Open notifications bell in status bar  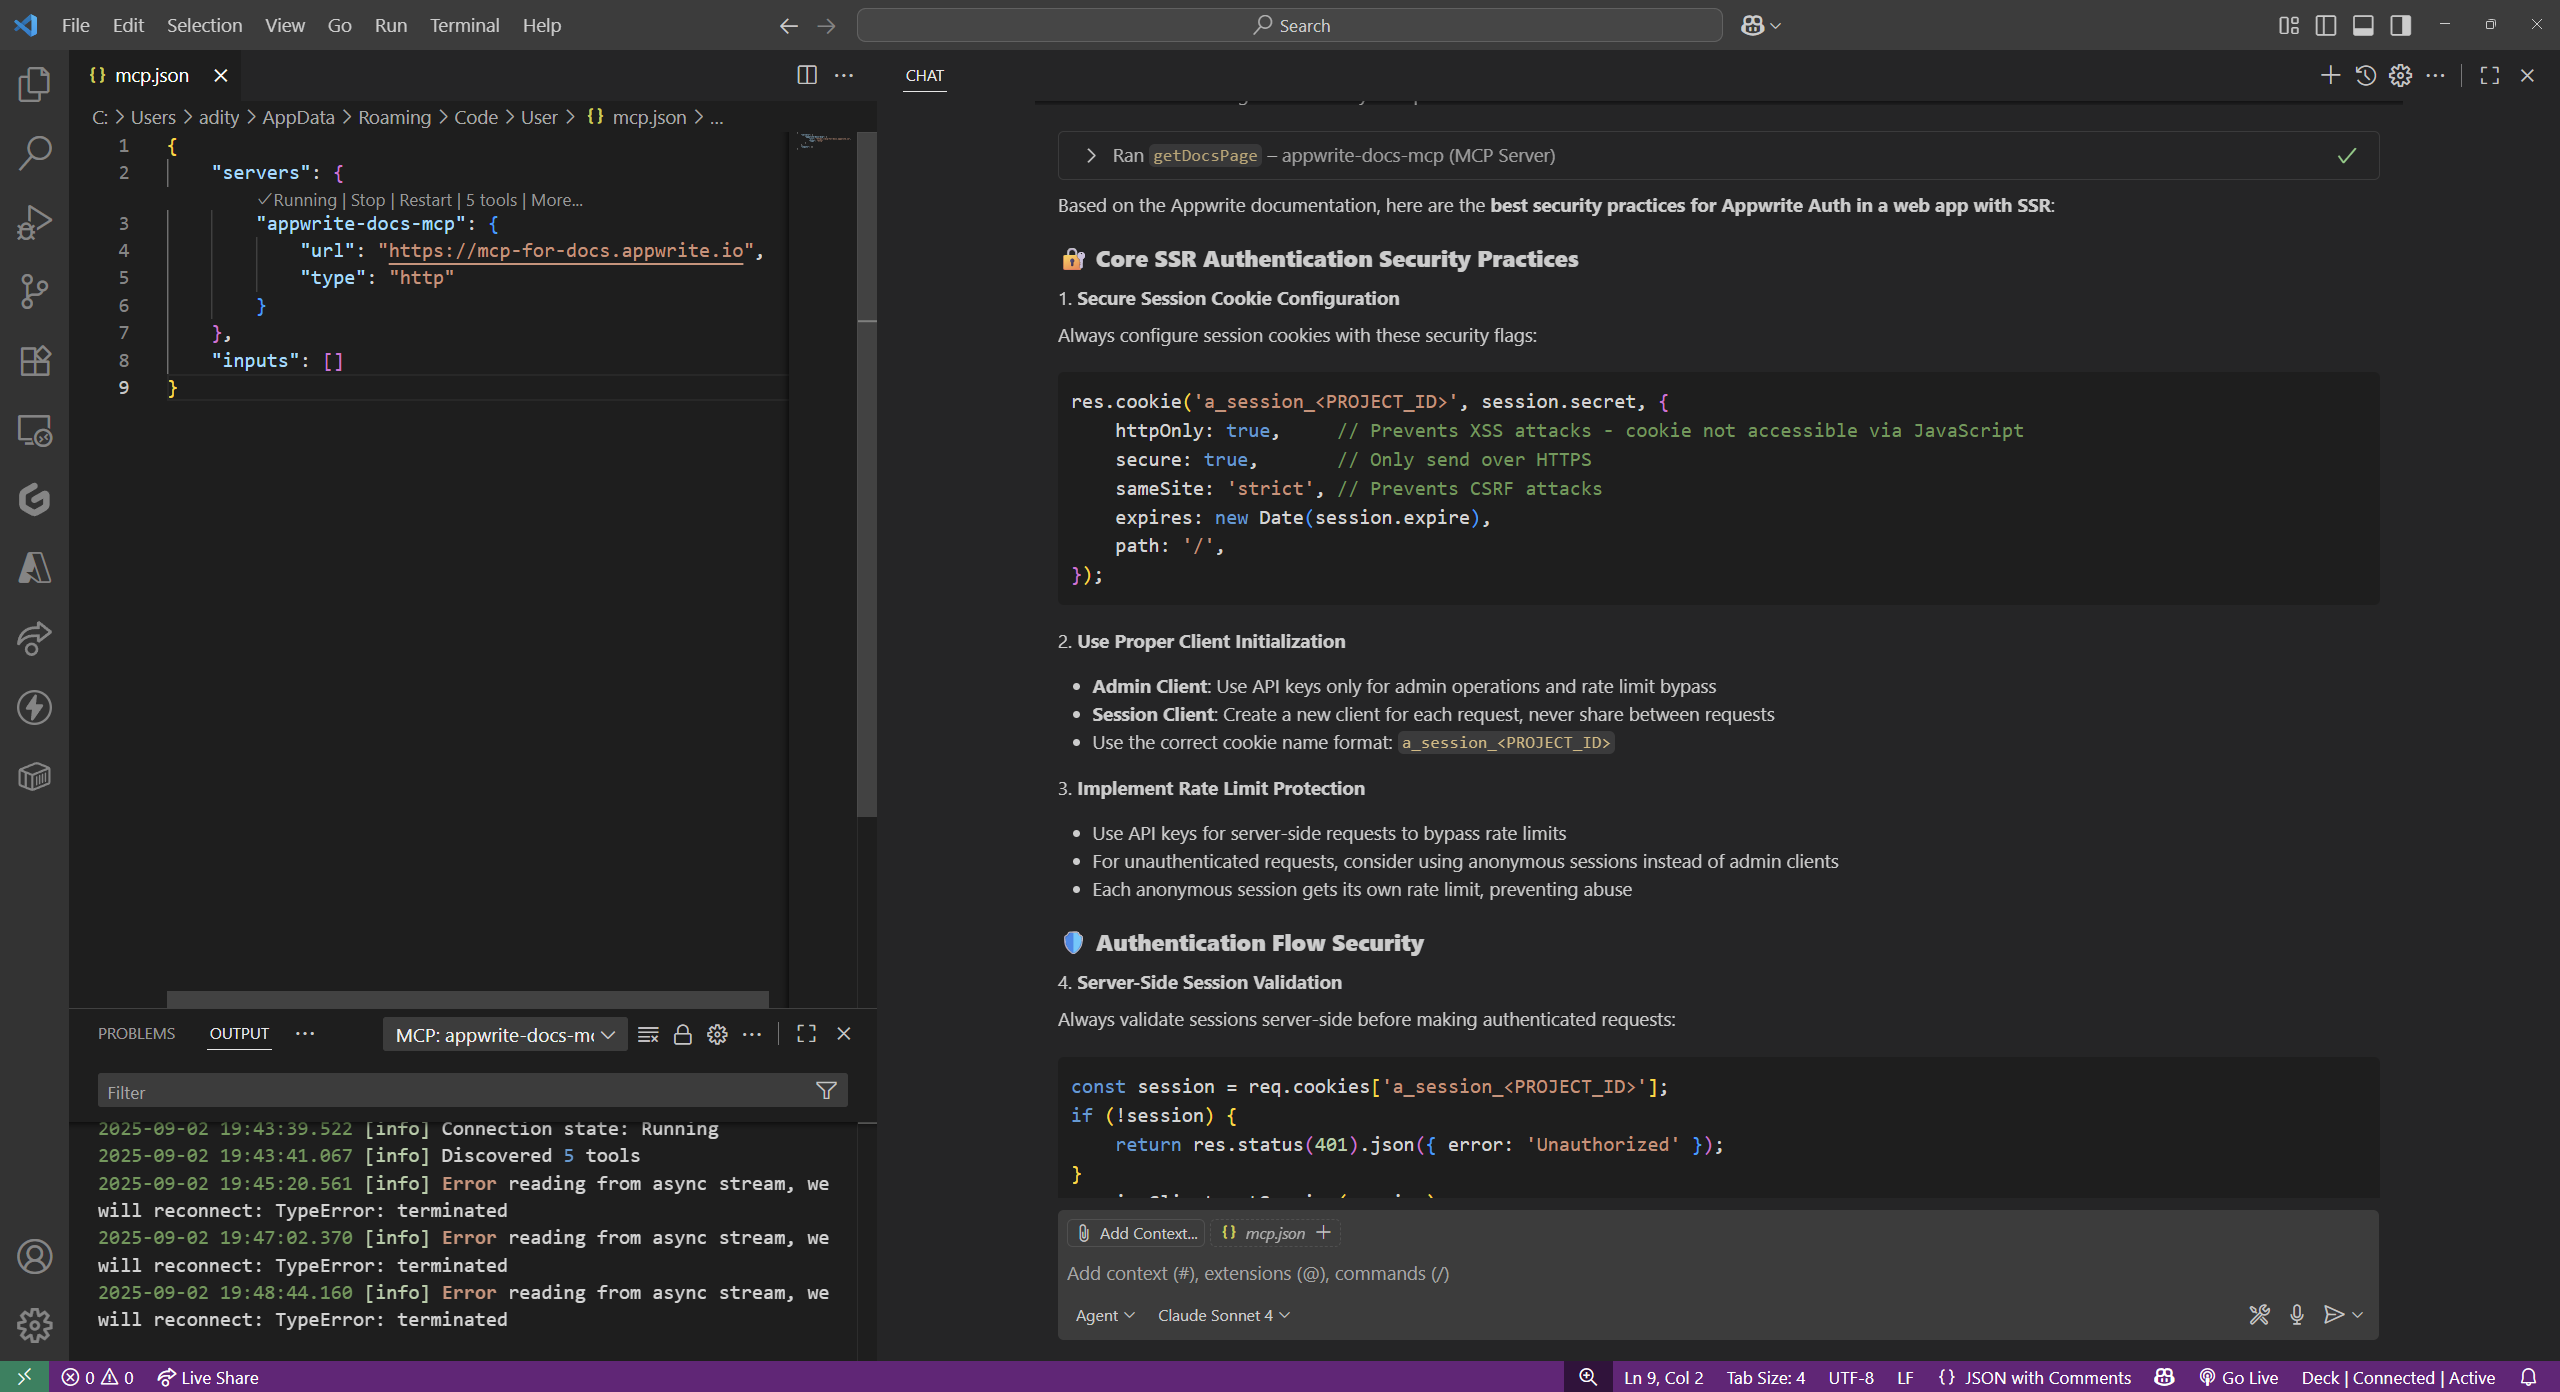click(2529, 1377)
